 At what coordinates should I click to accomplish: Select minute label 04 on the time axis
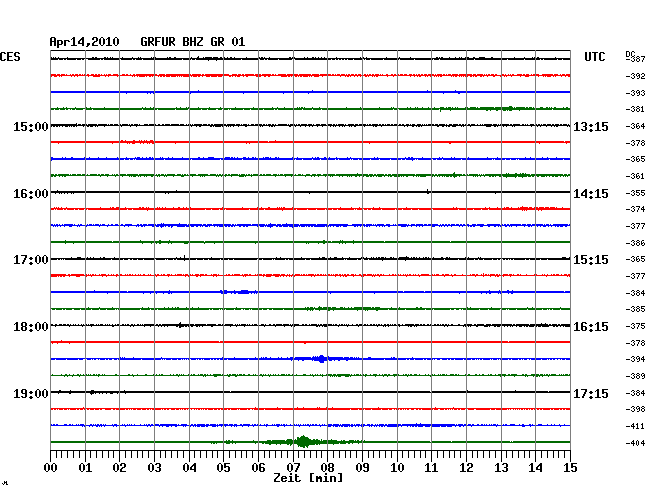[189, 468]
